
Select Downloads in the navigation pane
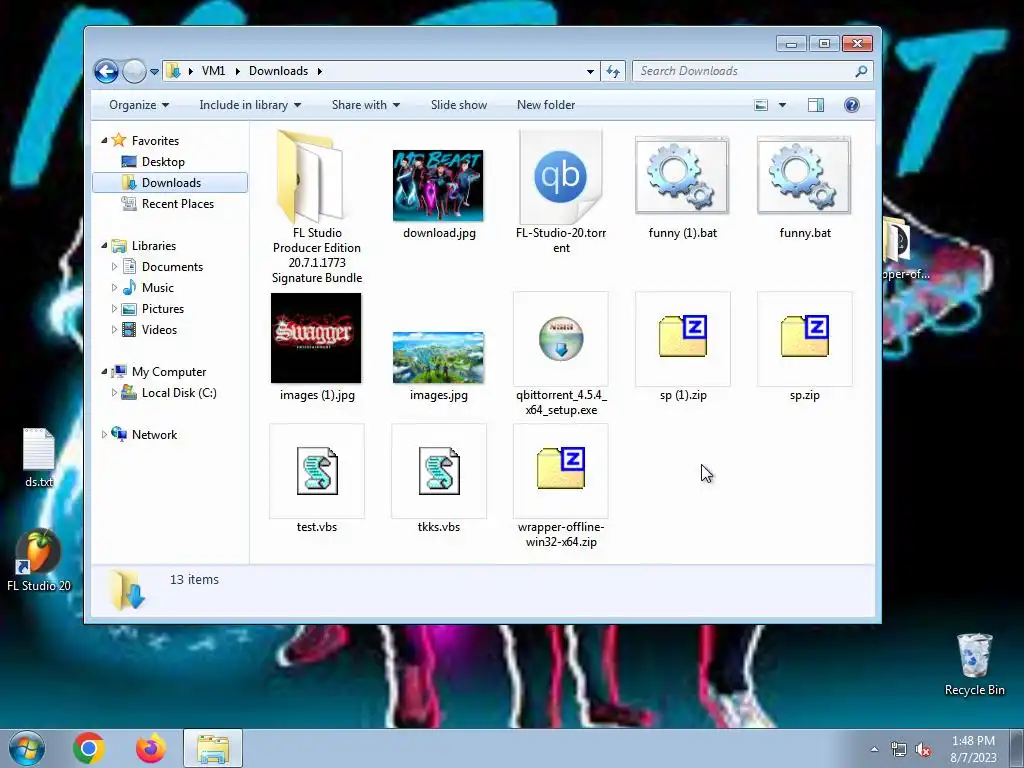click(170, 183)
